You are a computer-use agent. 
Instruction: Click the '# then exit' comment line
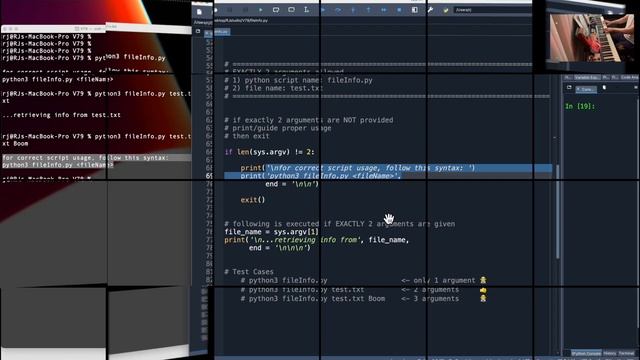(x=247, y=136)
